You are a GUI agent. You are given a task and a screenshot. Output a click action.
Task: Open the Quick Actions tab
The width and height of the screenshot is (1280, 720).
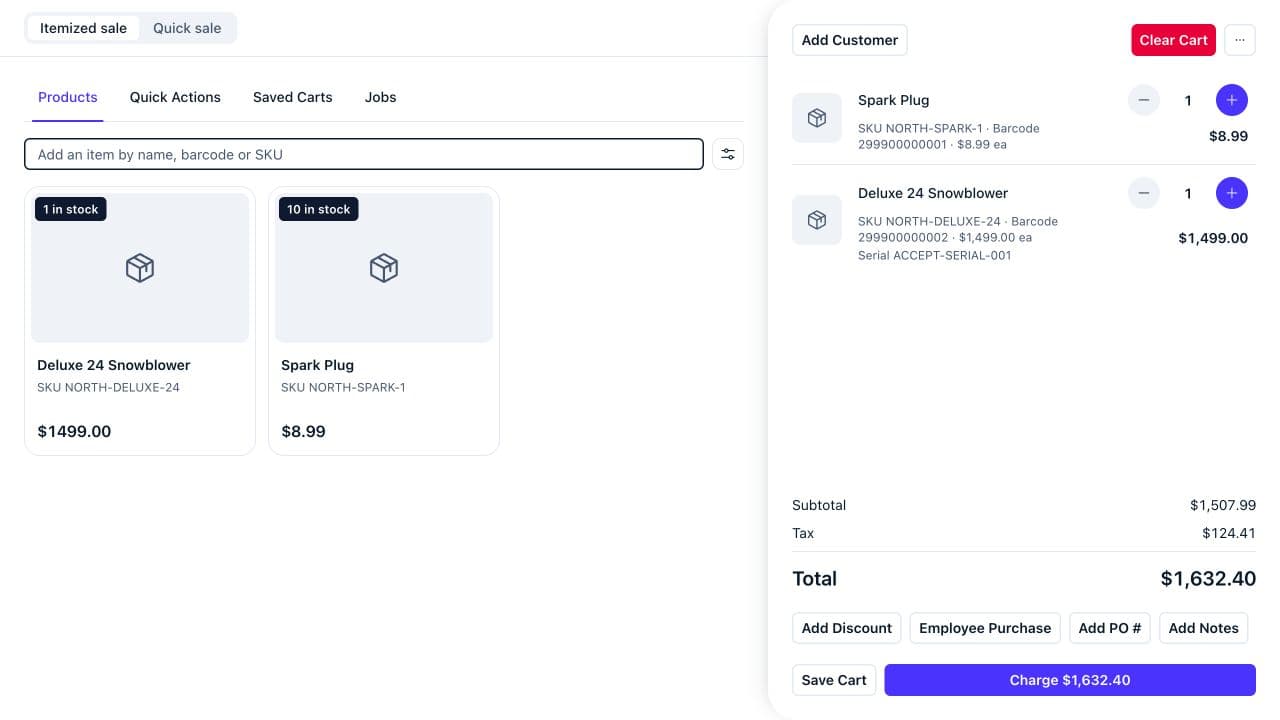point(175,97)
